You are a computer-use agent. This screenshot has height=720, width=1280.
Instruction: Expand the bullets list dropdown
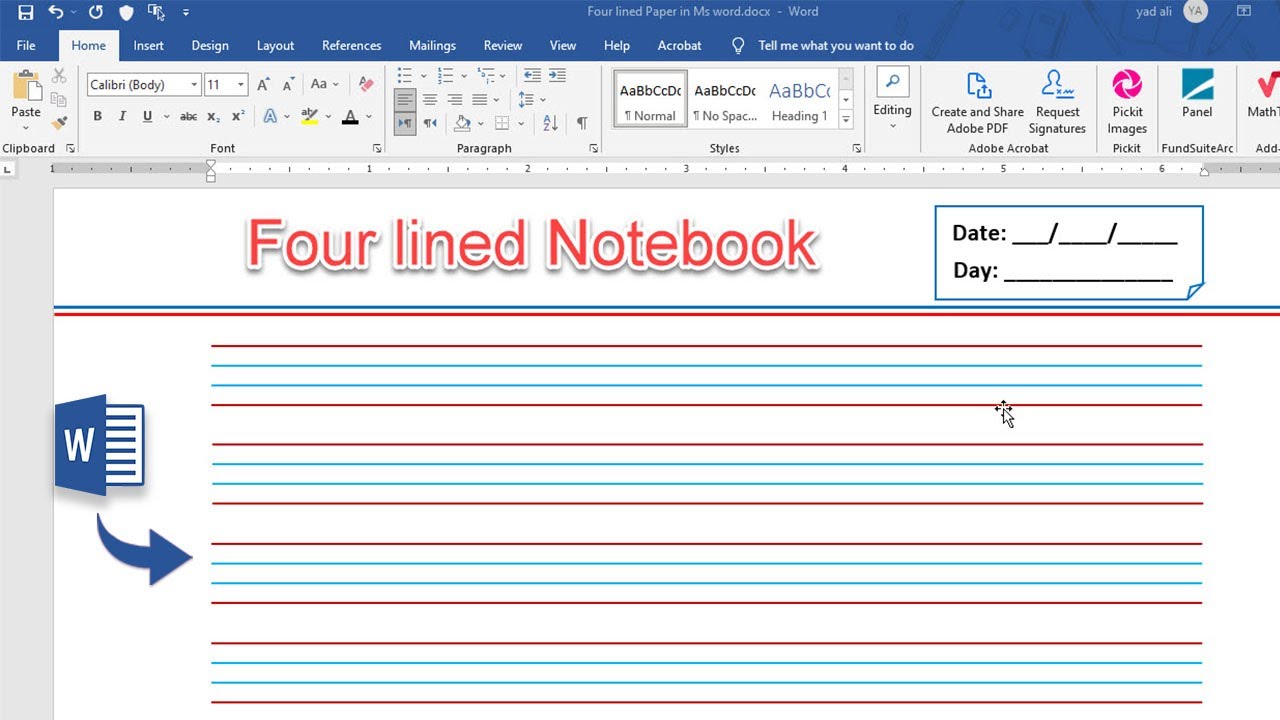point(423,75)
